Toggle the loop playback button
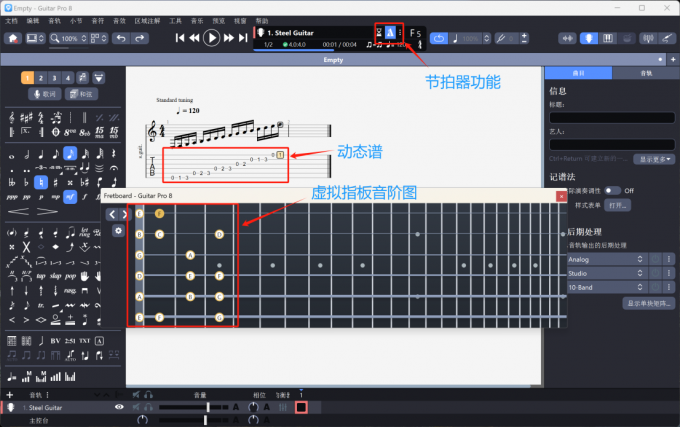 pyautogui.click(x=439, y=39)
